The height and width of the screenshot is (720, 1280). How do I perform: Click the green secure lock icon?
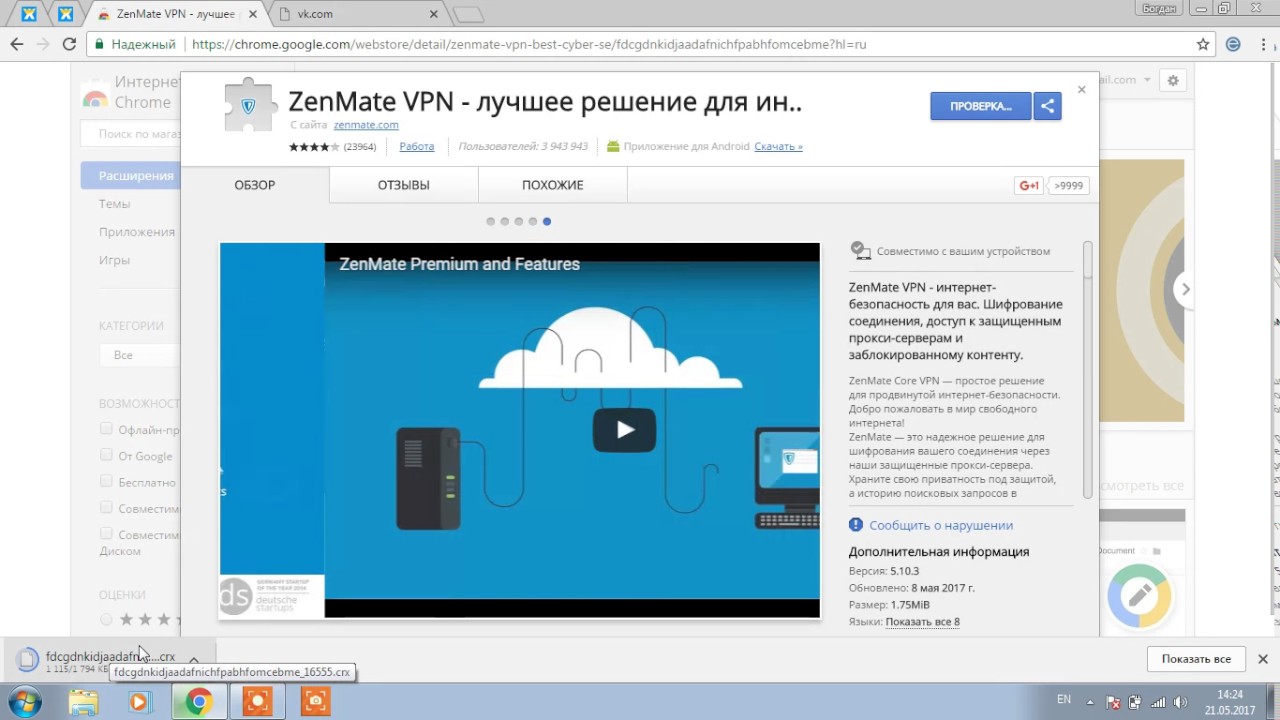click(x=98, y=44)
